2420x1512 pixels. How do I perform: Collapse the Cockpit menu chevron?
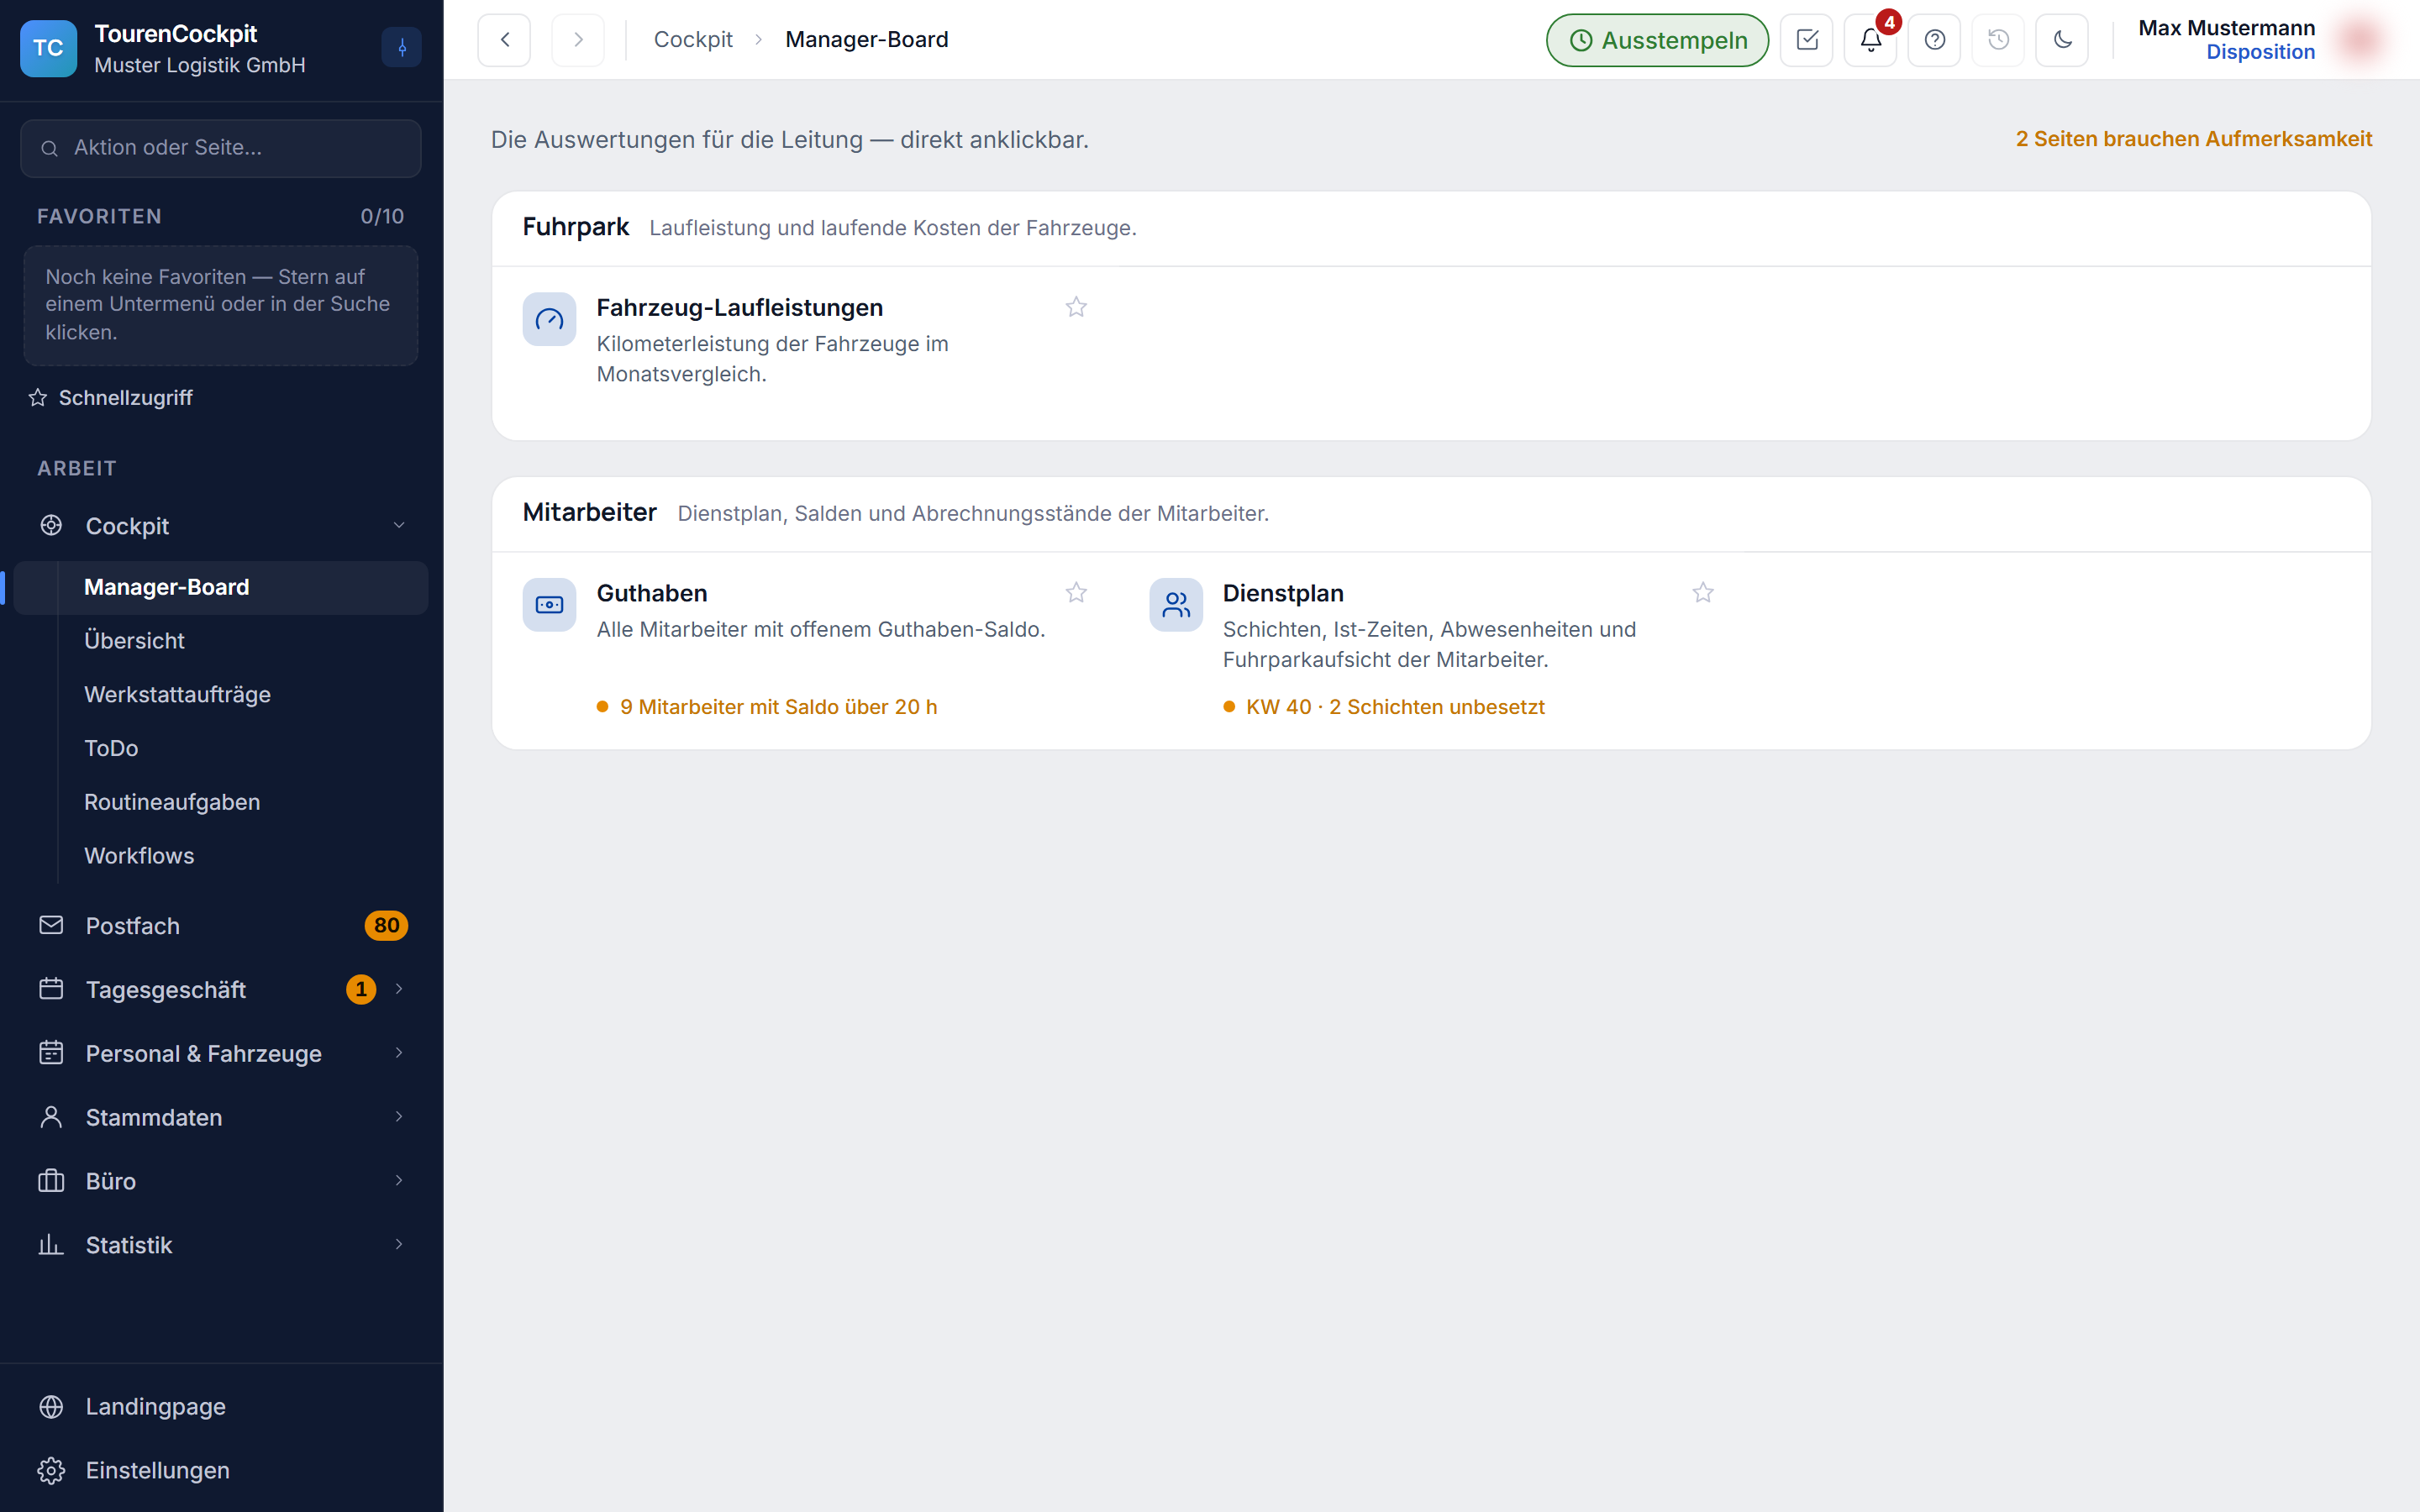[399, 526]
